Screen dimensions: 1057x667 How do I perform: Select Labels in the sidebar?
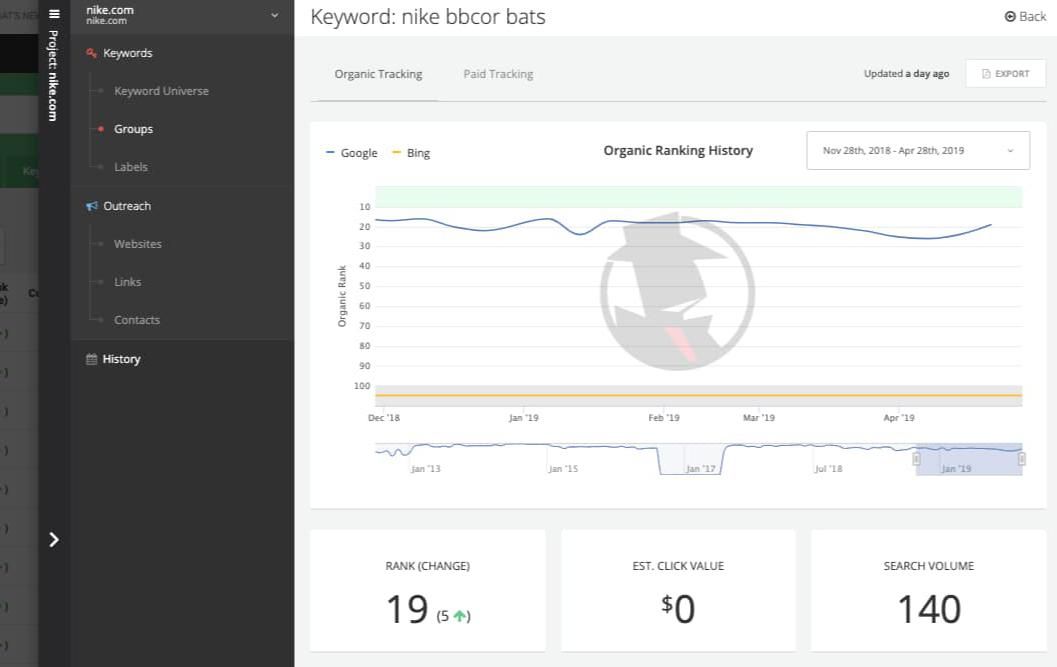[x=131, y=167]
